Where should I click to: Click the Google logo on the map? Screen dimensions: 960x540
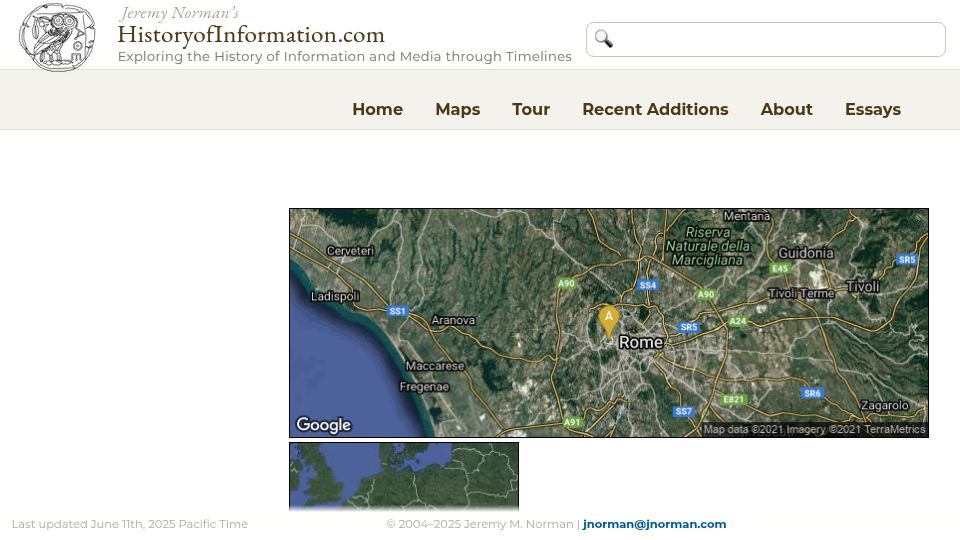(x=323, y=424)
